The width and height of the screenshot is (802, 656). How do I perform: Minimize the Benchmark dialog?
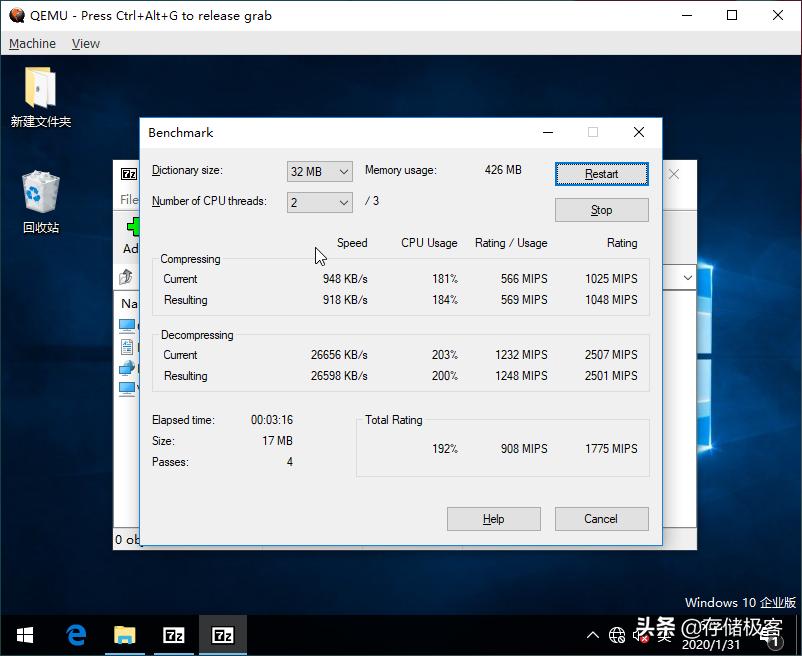548,132
